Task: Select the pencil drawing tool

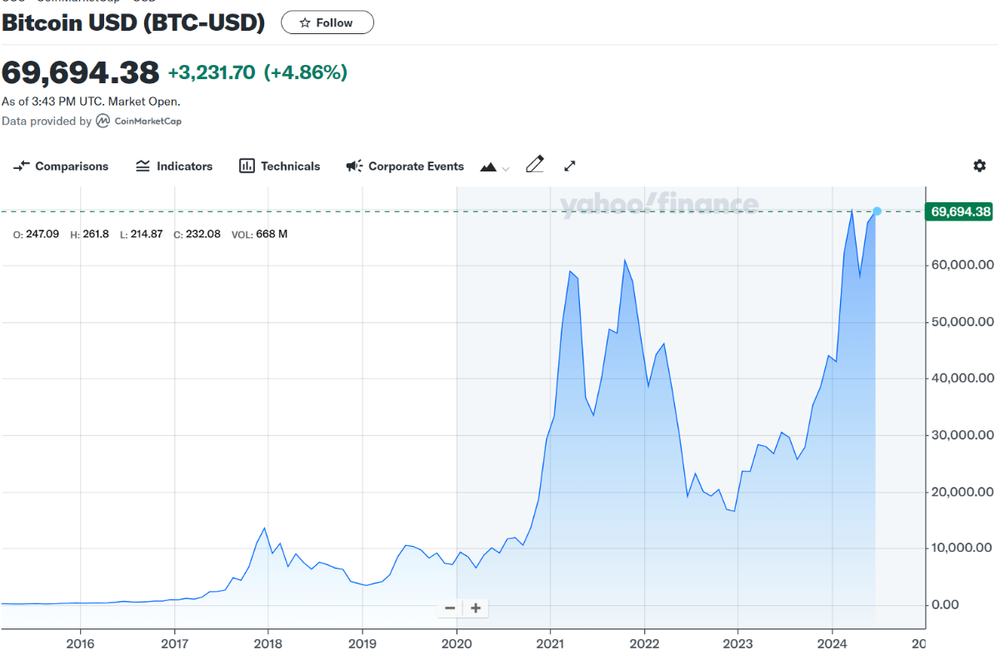Action: [x=535, y=165]
